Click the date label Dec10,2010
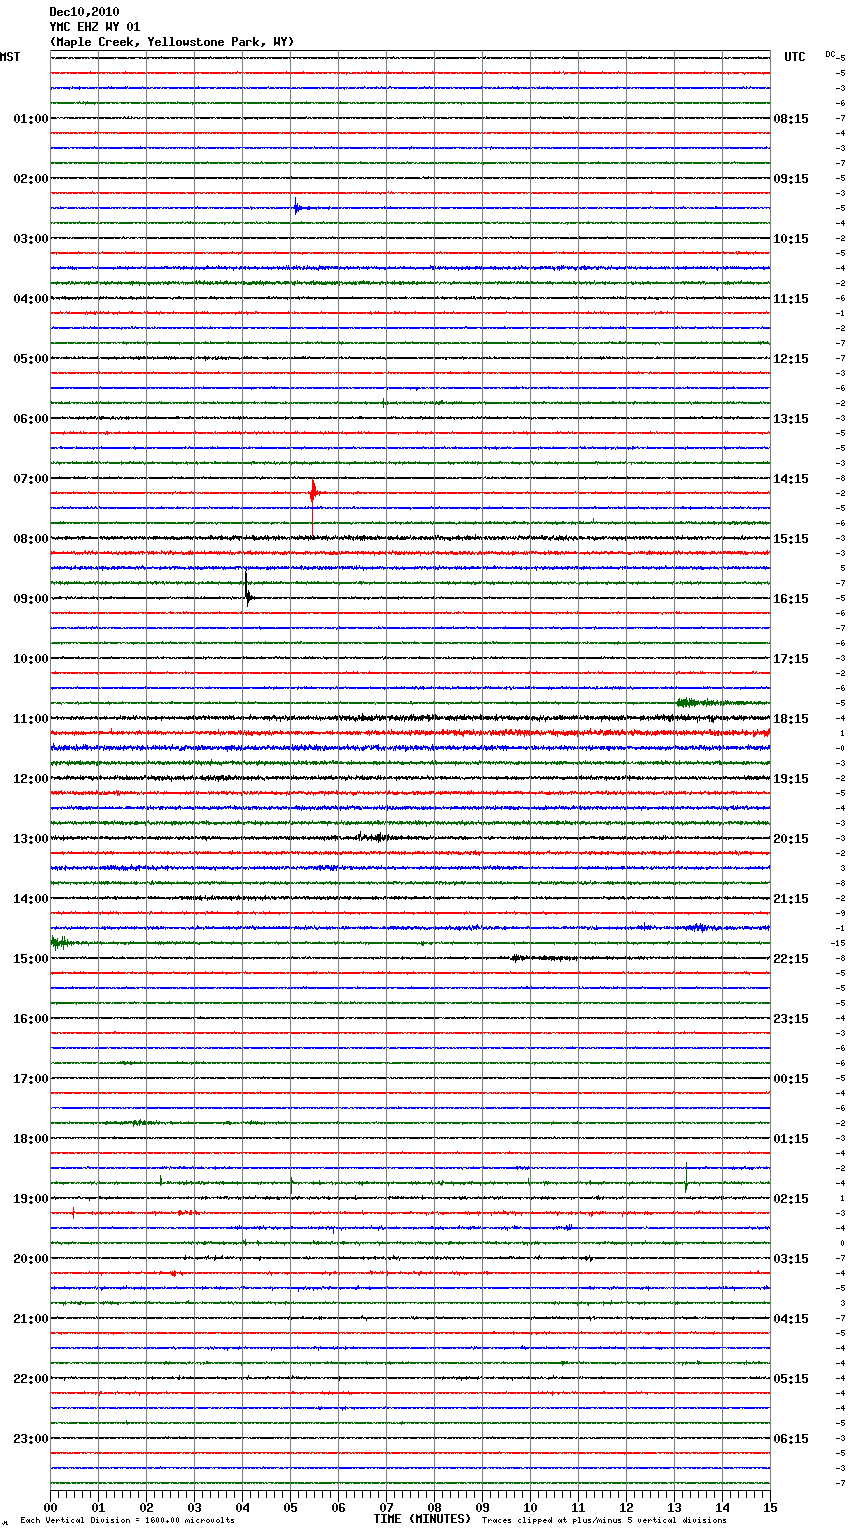Viewport: 850px width, 1534px height. tap(84, 12)
